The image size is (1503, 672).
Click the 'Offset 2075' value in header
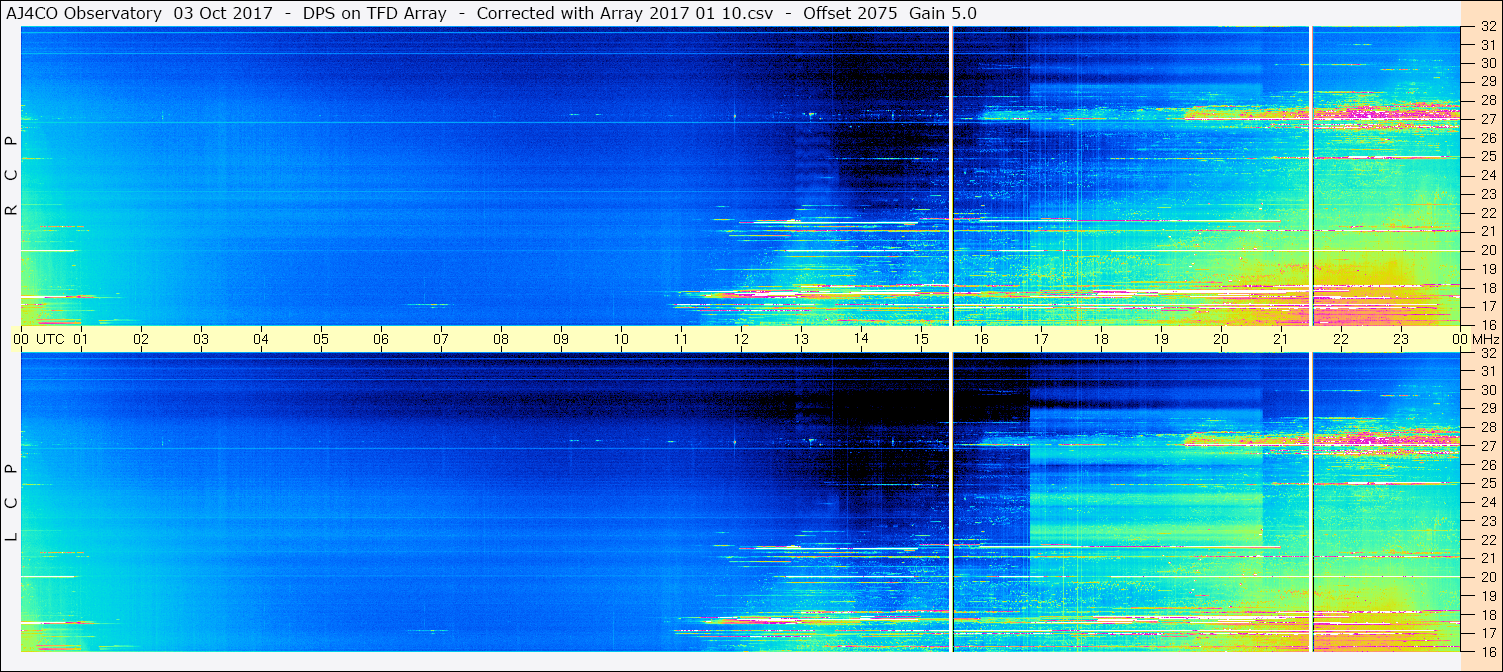850,13
